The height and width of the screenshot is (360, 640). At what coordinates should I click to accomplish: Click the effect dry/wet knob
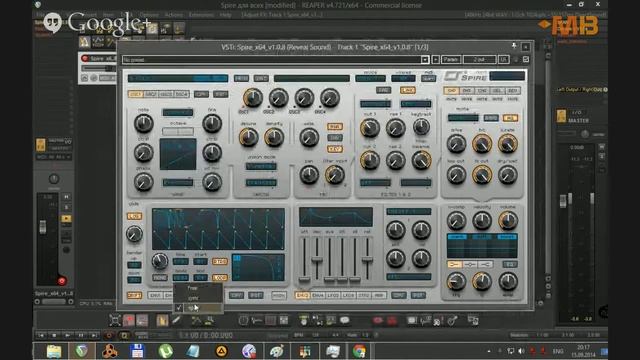point(507,175)
